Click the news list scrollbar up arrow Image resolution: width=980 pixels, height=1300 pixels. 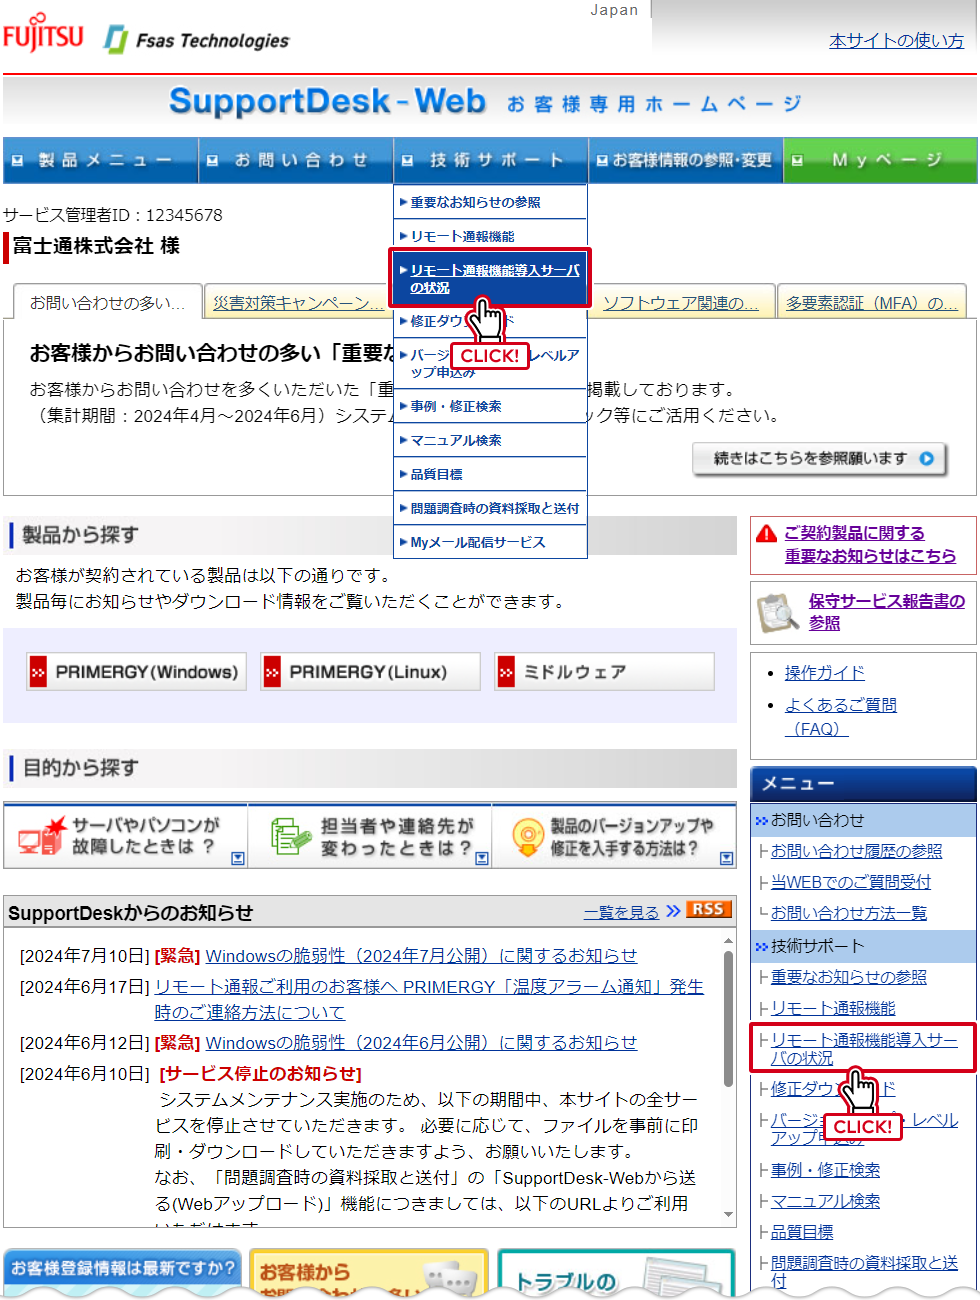(729, 939)
